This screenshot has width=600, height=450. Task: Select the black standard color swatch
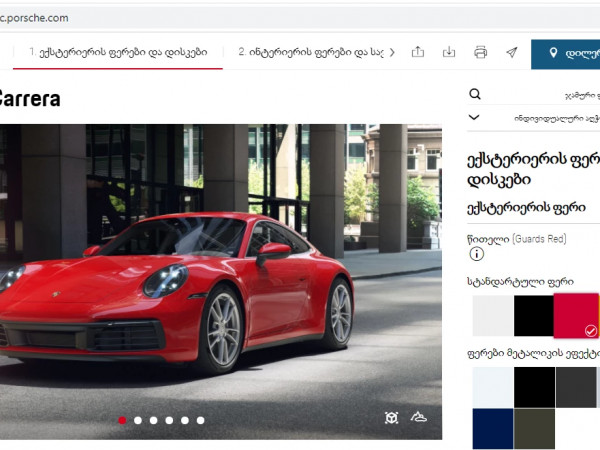[534, 316]
